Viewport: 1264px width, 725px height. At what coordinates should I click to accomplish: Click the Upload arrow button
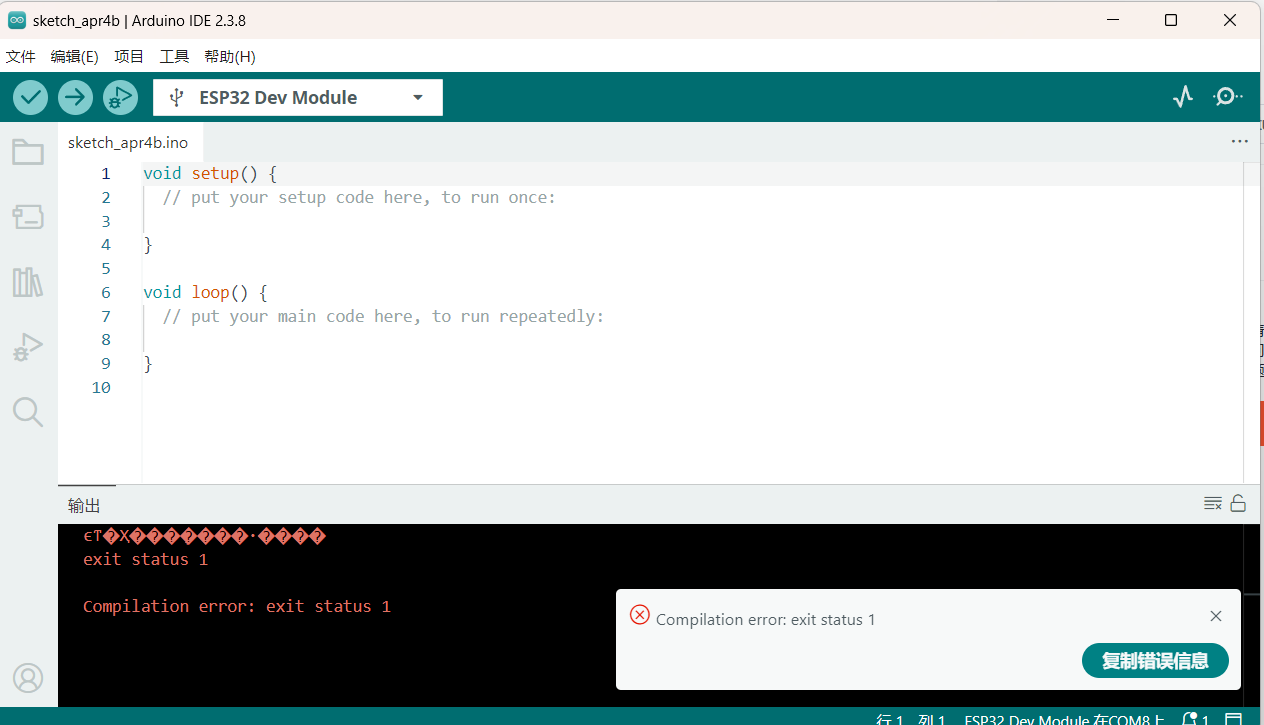click(x=75, y=97)
